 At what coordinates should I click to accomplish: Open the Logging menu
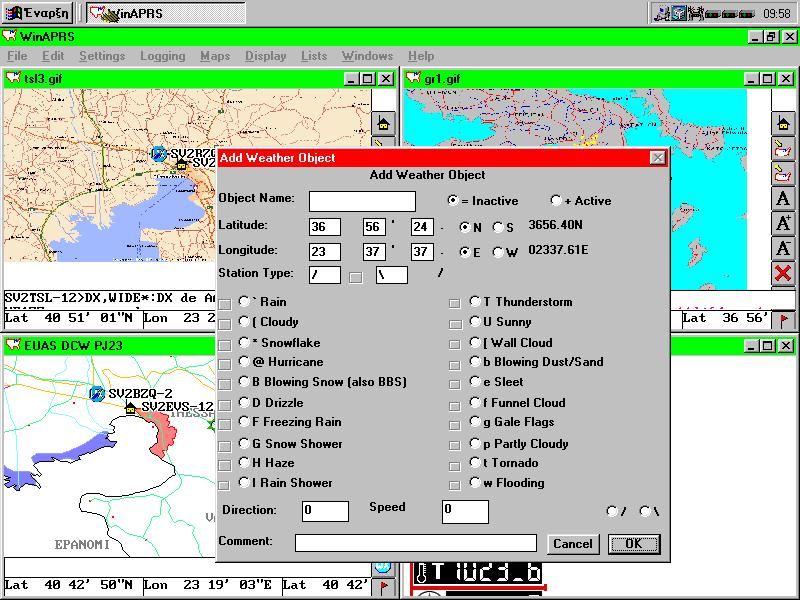163,56
